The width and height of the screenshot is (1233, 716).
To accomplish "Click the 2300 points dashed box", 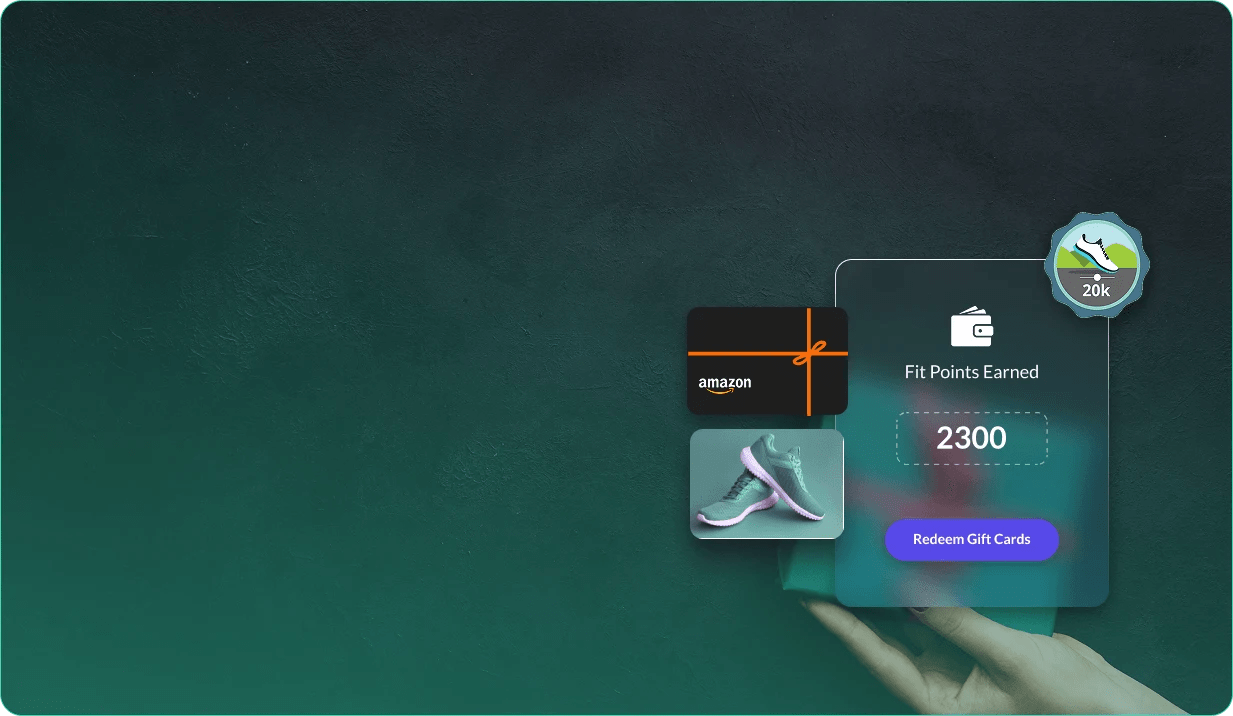I will [x=971, y=438].
